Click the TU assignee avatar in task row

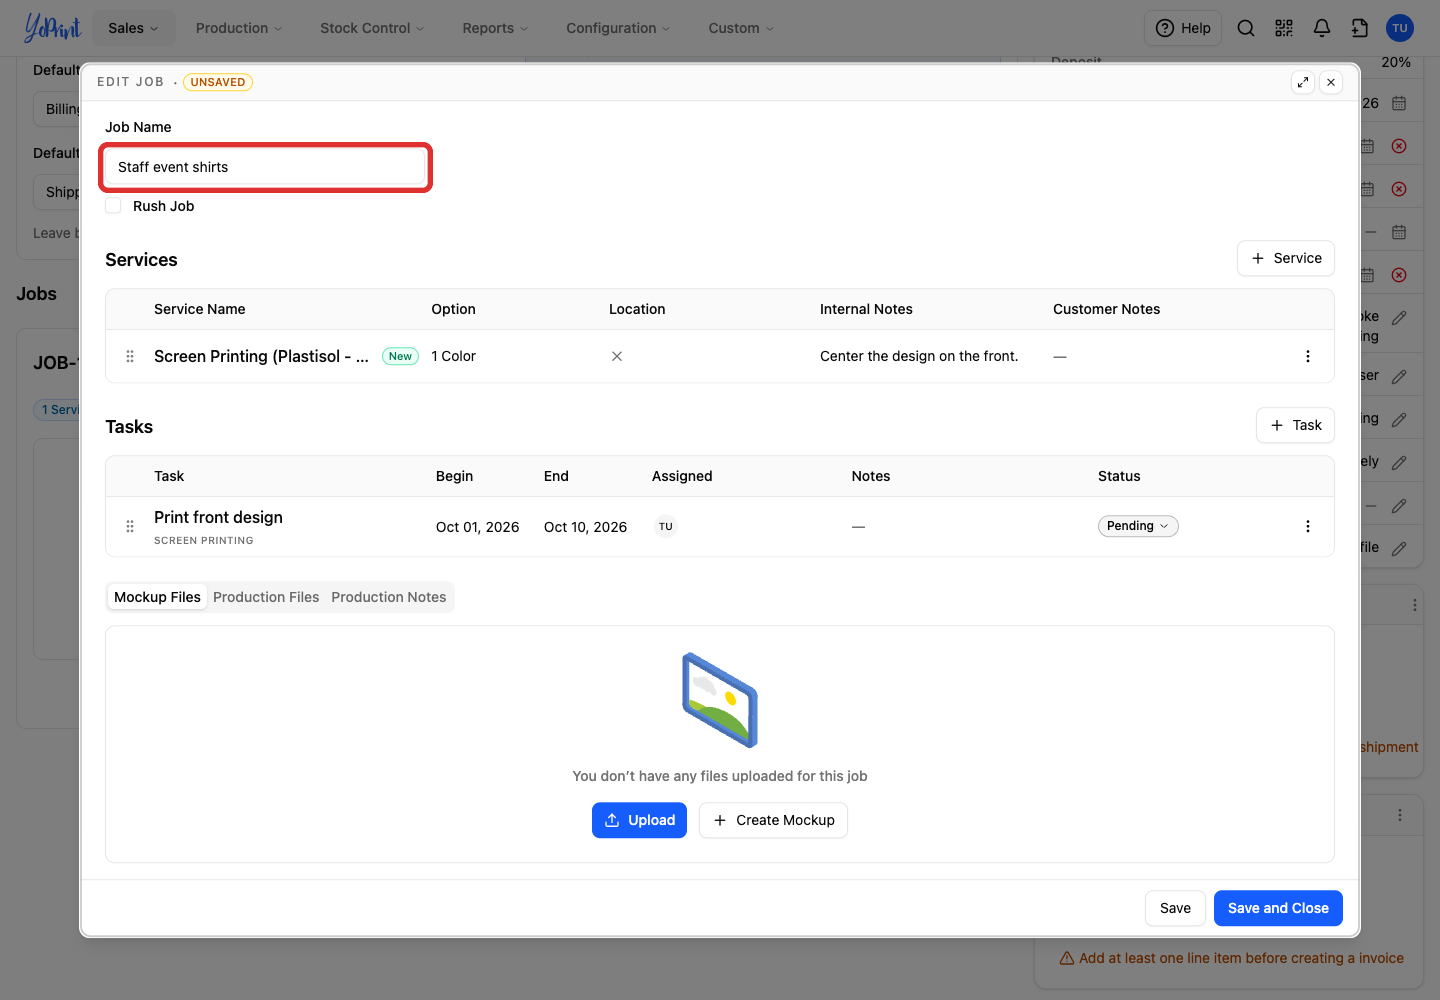coord(666,526)
